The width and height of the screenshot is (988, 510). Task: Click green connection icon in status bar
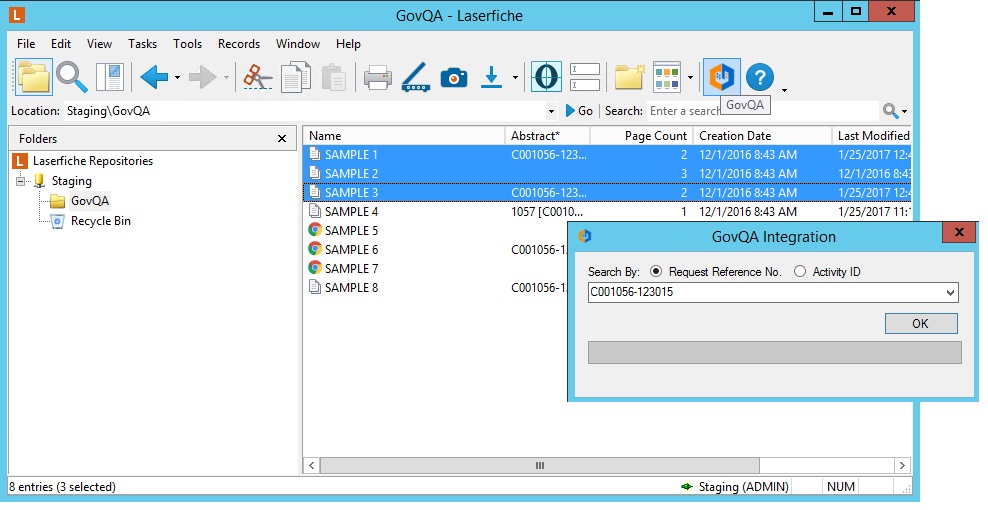click(x=687, y=487)
